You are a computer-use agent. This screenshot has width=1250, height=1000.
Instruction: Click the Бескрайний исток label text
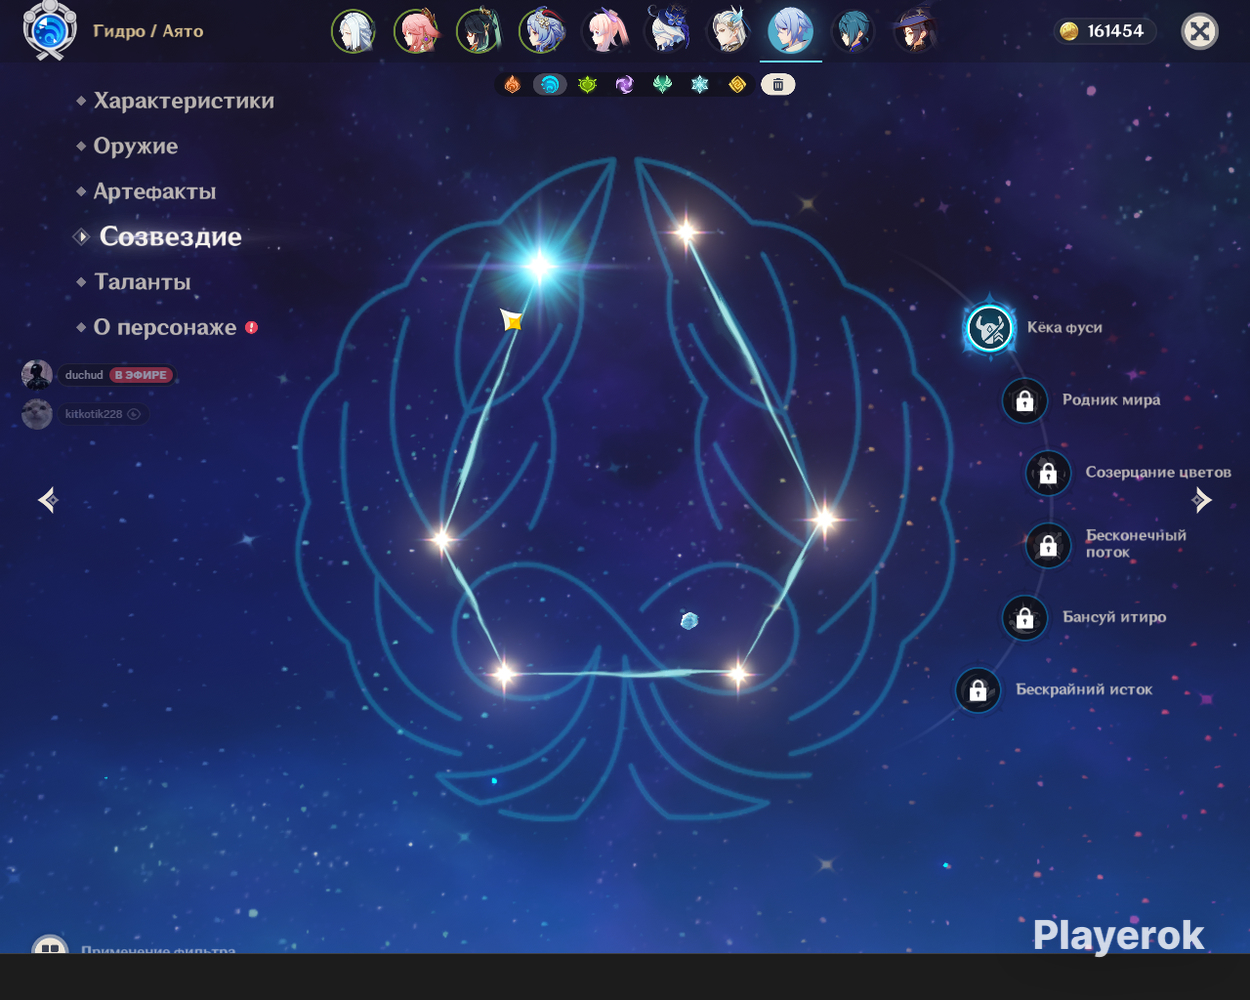[x=1084, y=689]
